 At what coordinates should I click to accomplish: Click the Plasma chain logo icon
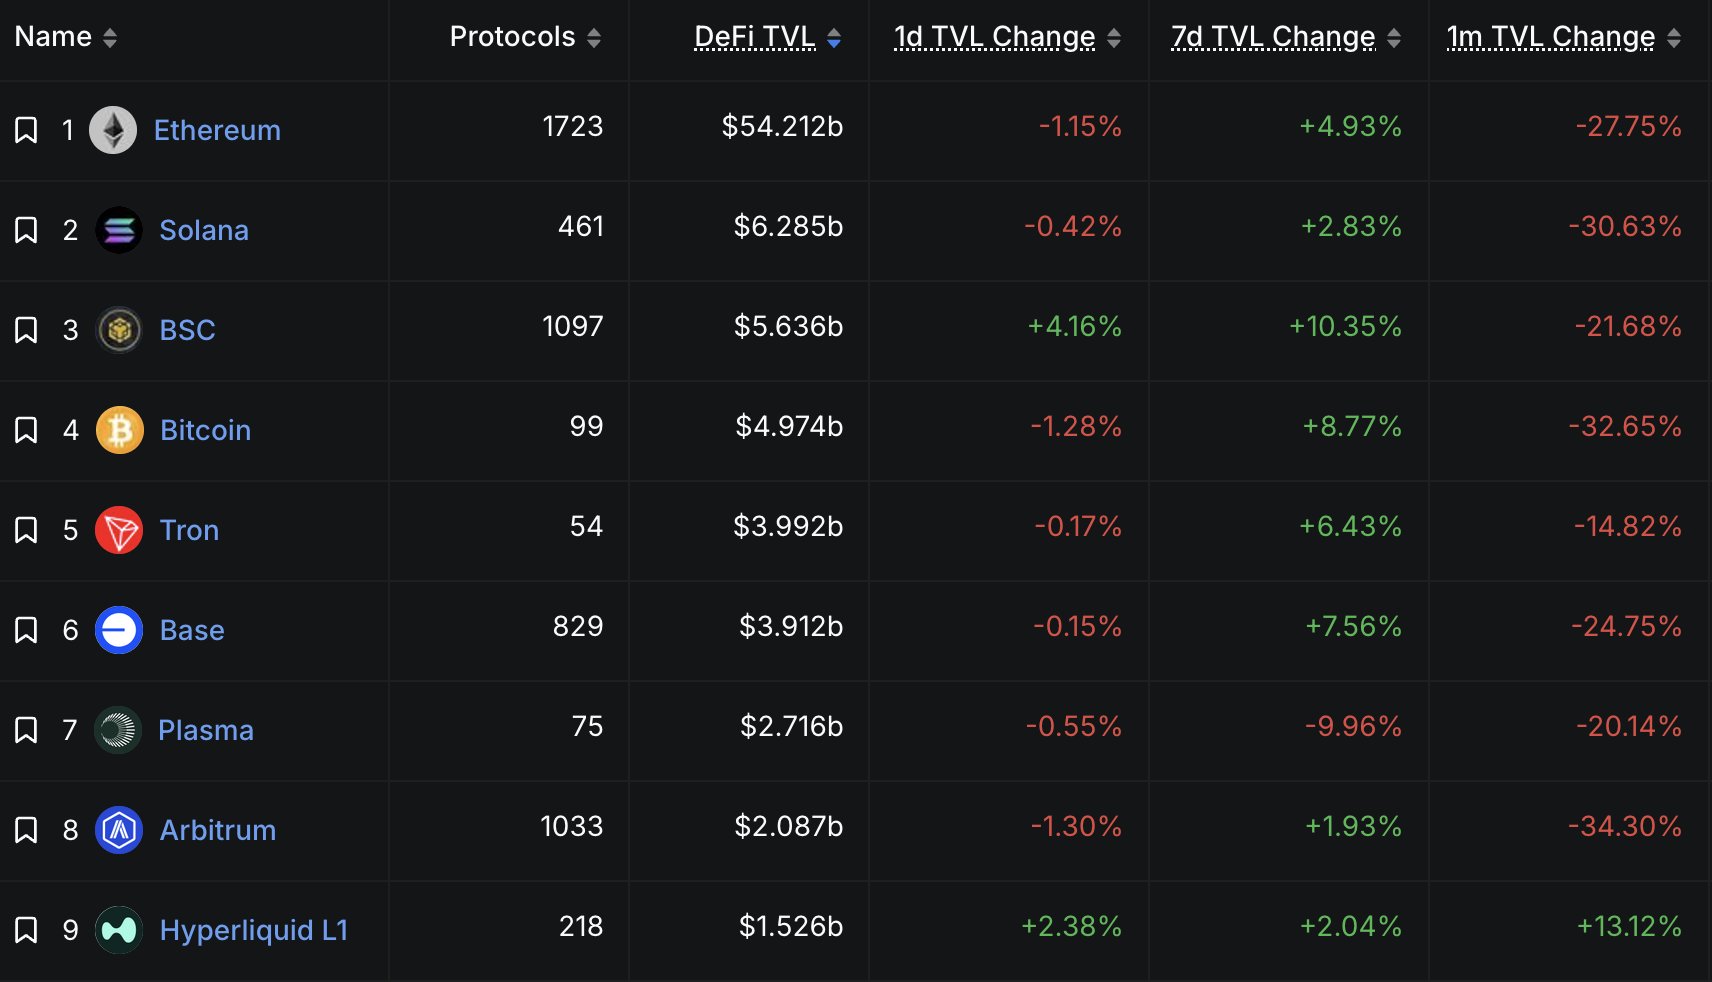pyautogui.click(x=118, y=730)
